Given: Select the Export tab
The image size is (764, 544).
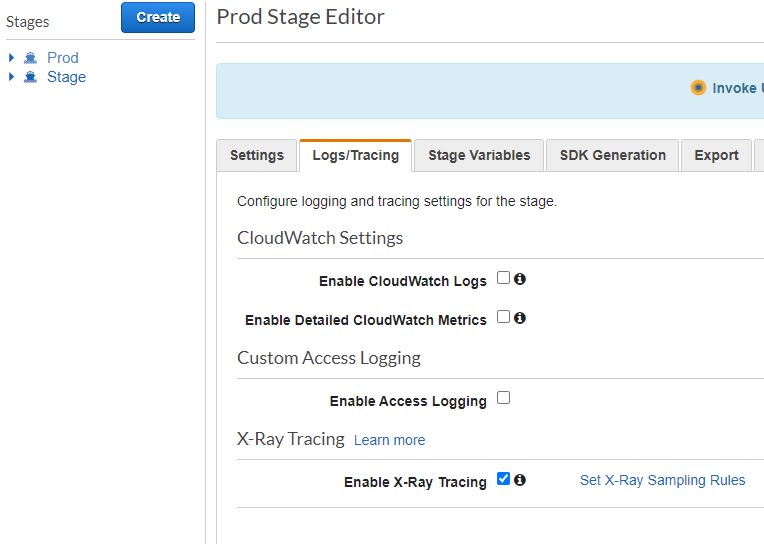Looking at the screenshot, I should click(x=716, y=155).
